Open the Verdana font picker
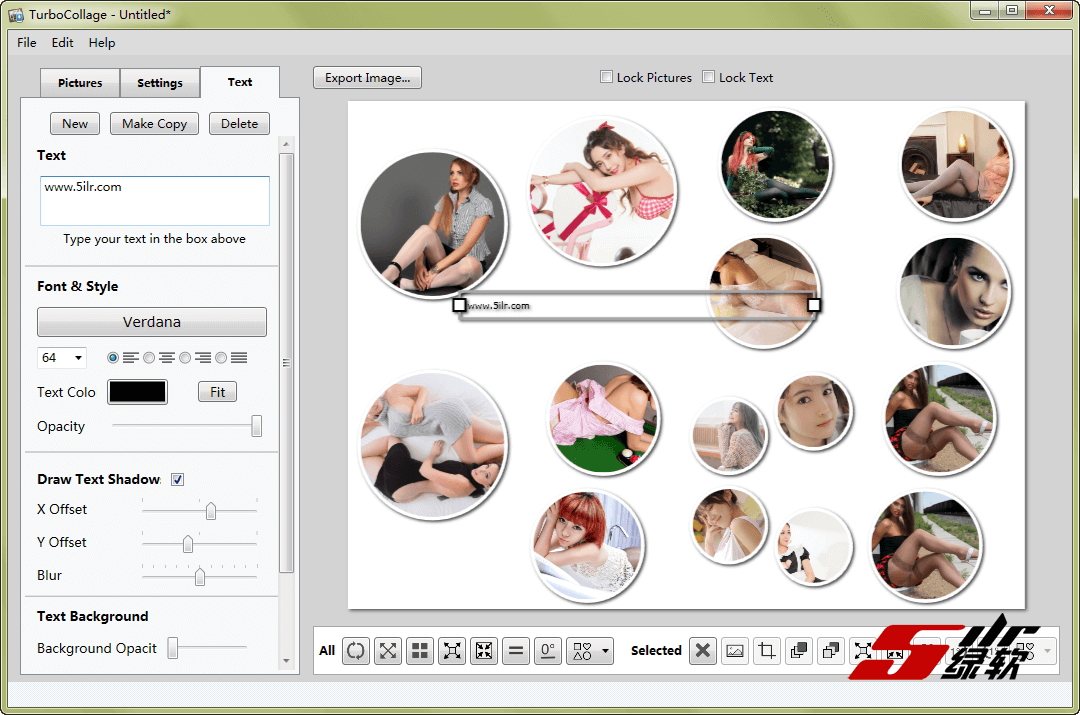Viewport: 1080px width, 715px height. 152,322
